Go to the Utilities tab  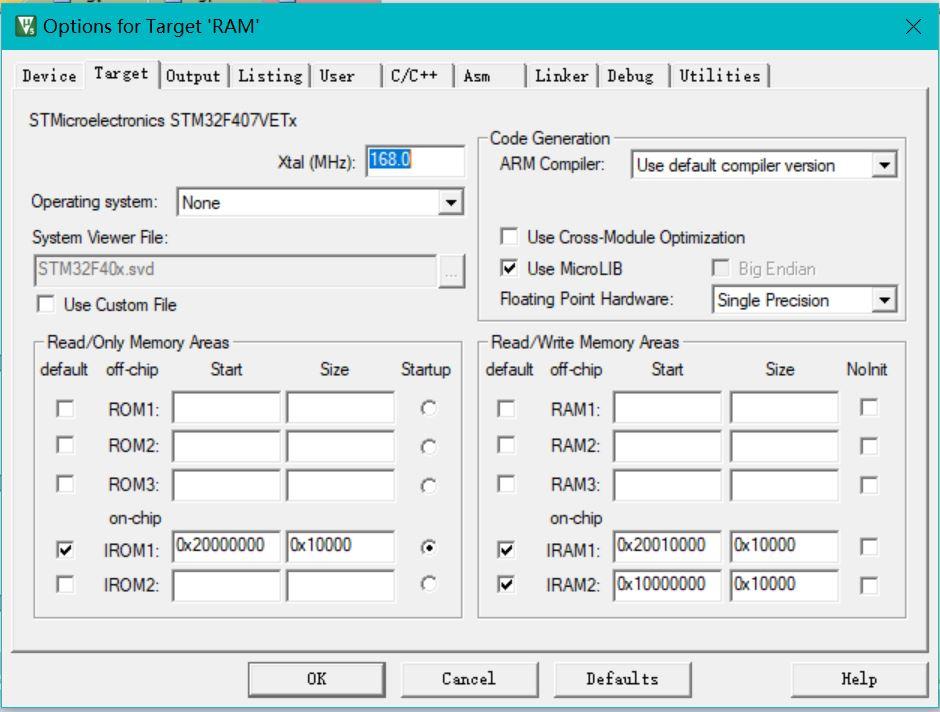[x=719, y=76]
